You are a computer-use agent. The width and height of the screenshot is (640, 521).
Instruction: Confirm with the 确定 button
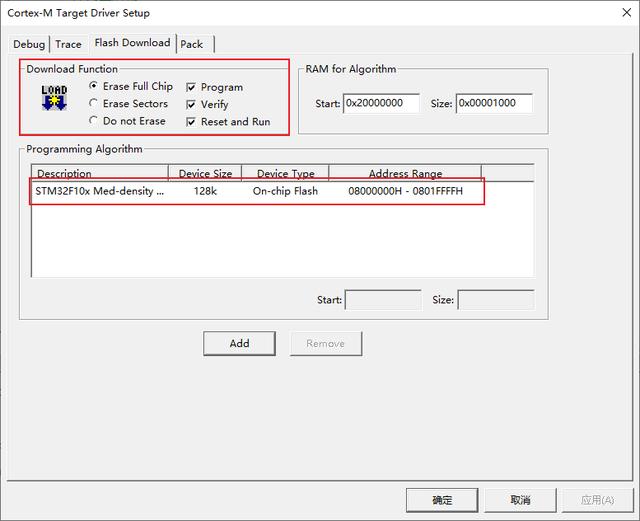click(442, 500)
